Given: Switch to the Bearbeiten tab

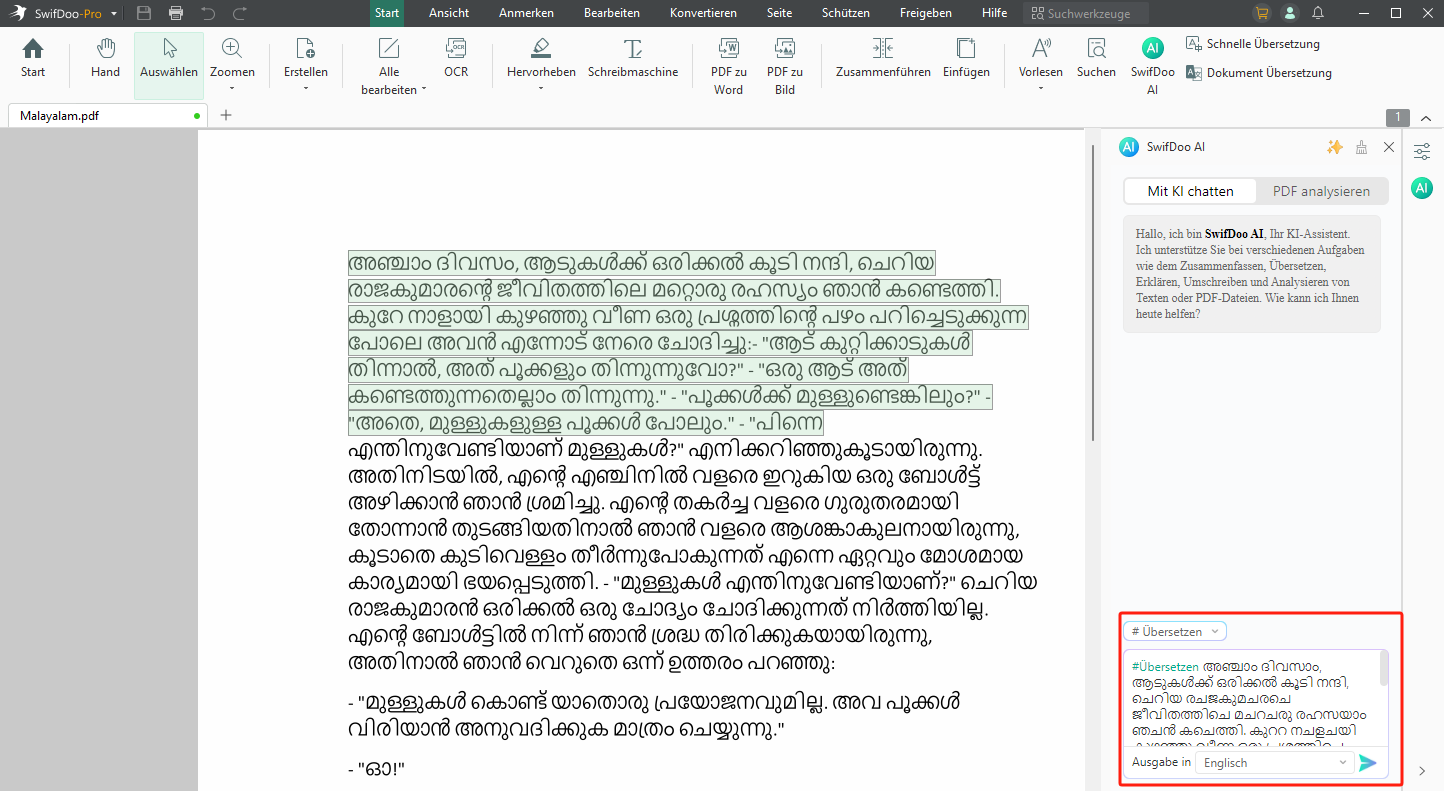Looking at the screenshot, I should tap(612, 13).
